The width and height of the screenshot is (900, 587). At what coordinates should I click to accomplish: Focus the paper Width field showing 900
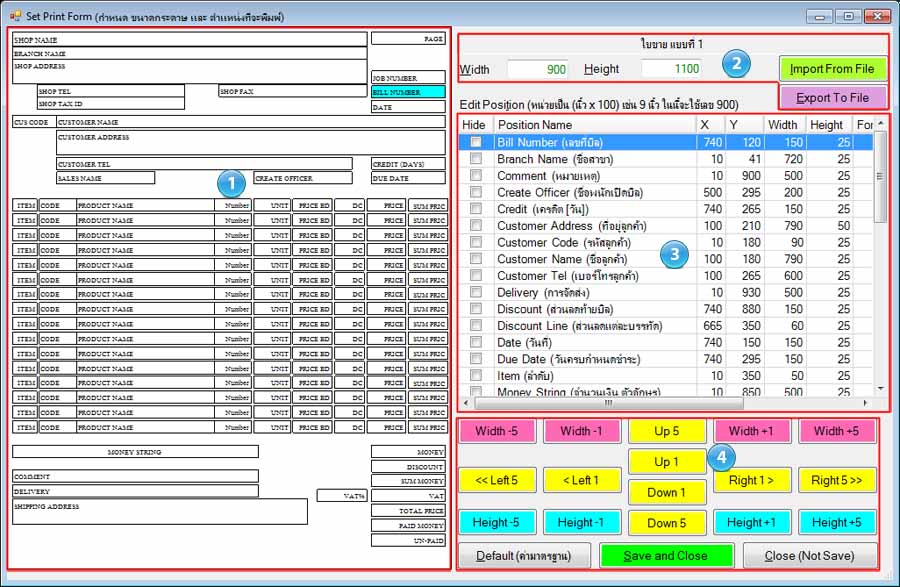click(537, 69)
